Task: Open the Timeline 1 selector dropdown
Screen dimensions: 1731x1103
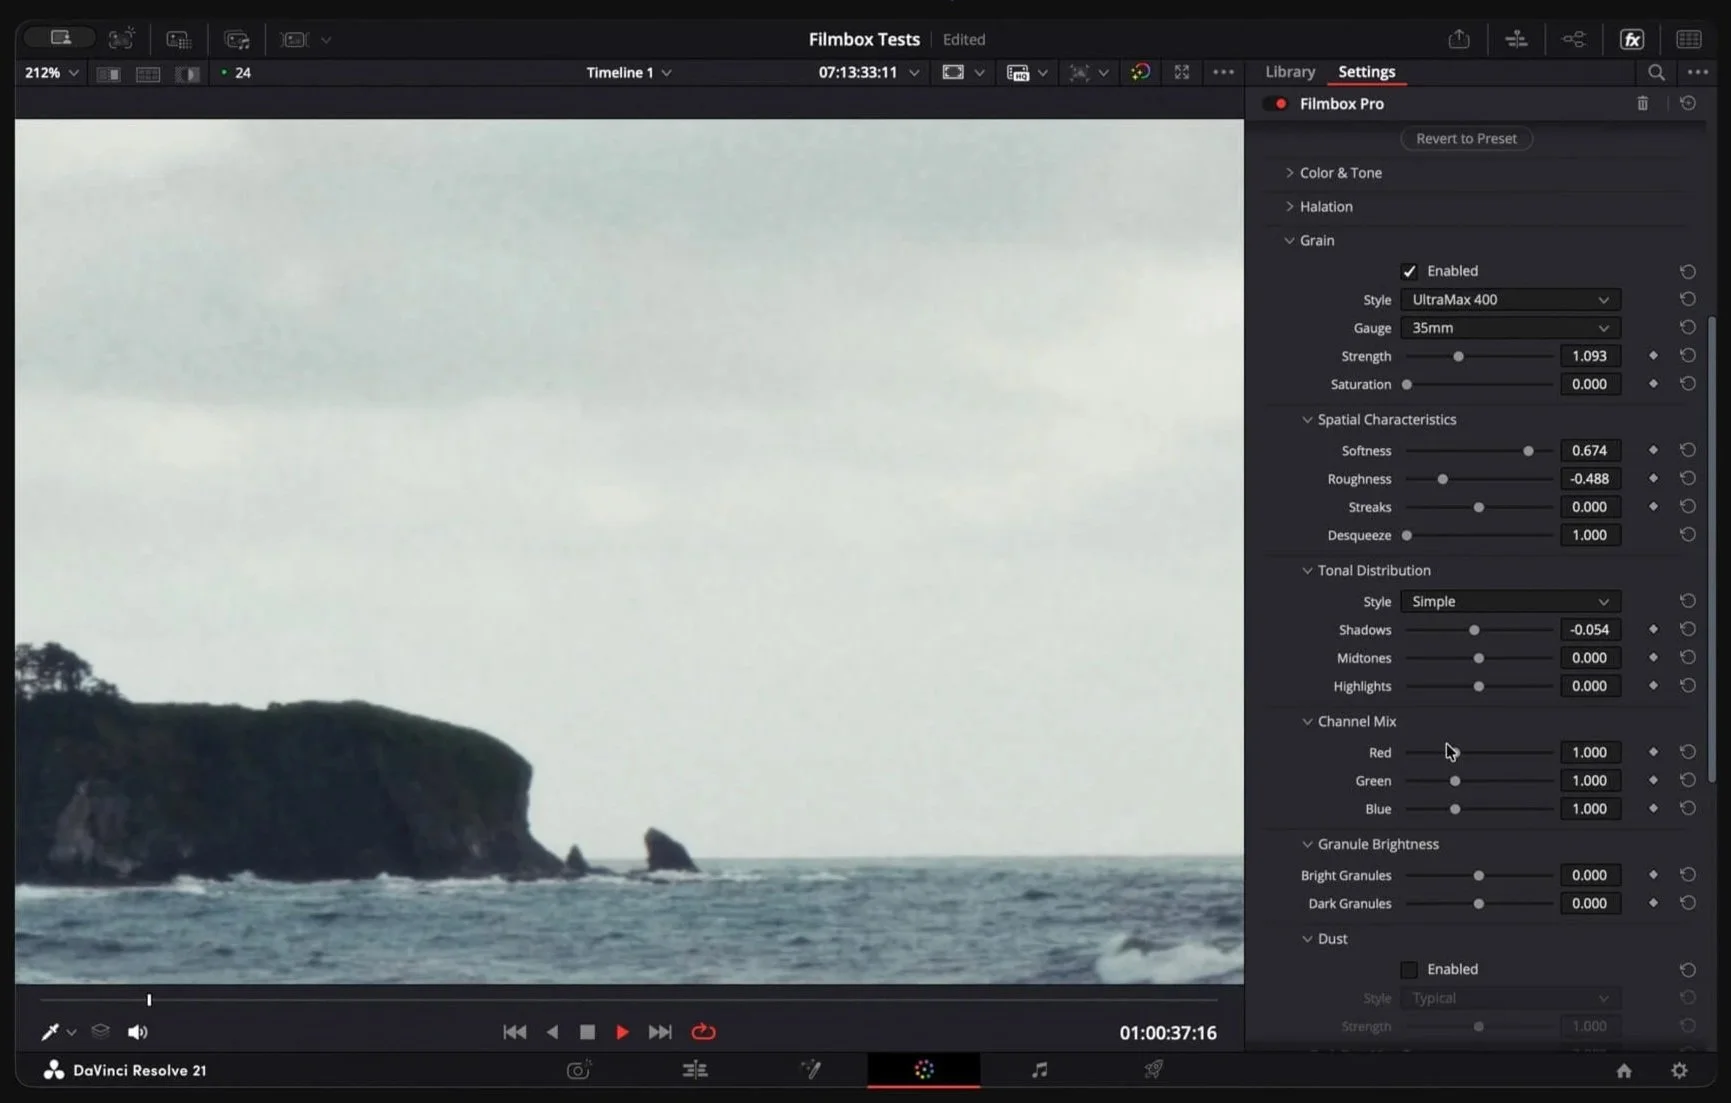Action: (x=628, y=73)
